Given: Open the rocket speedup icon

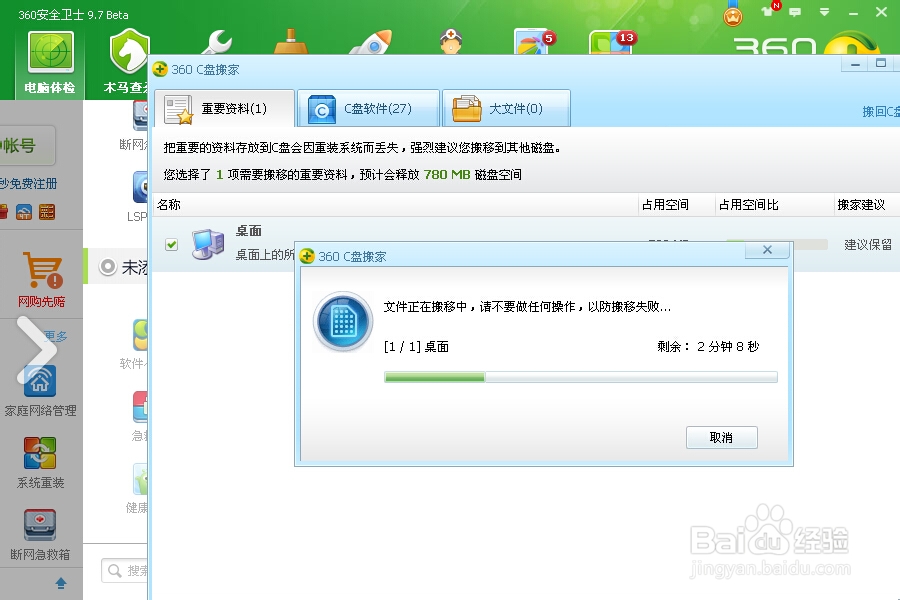Looking at the screenshot, I should (x=371, y=42).
